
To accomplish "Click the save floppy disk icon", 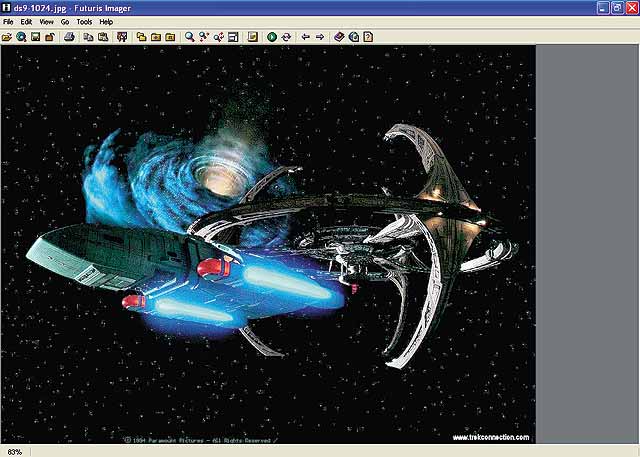I will pos(36,37).
